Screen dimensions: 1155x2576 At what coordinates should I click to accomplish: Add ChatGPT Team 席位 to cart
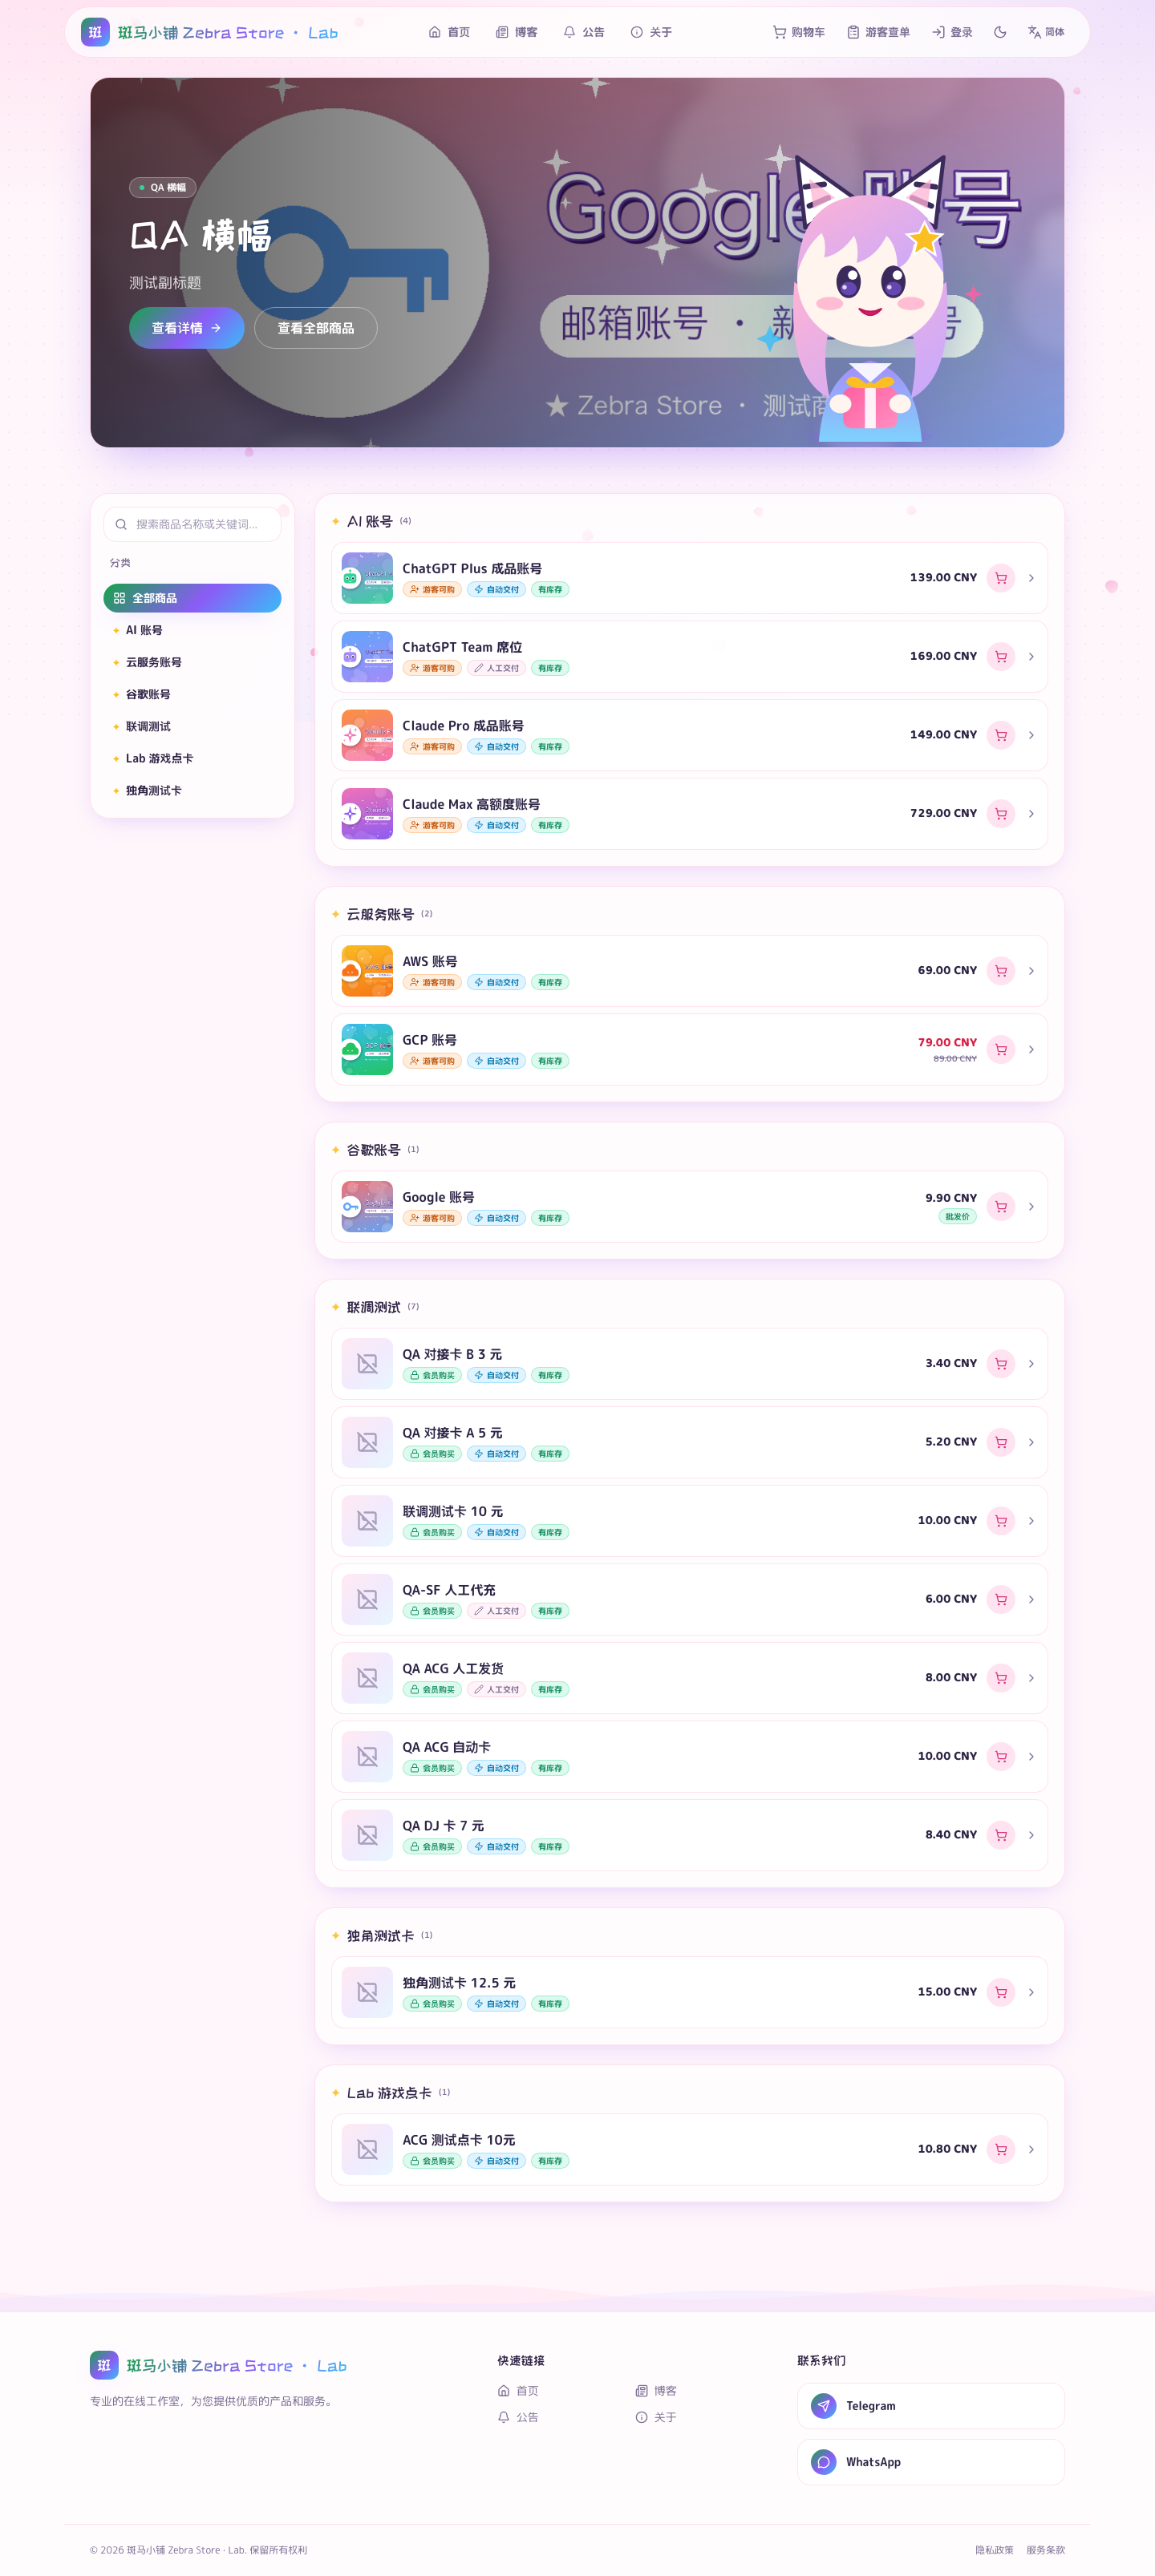(x=1000, y=657)
